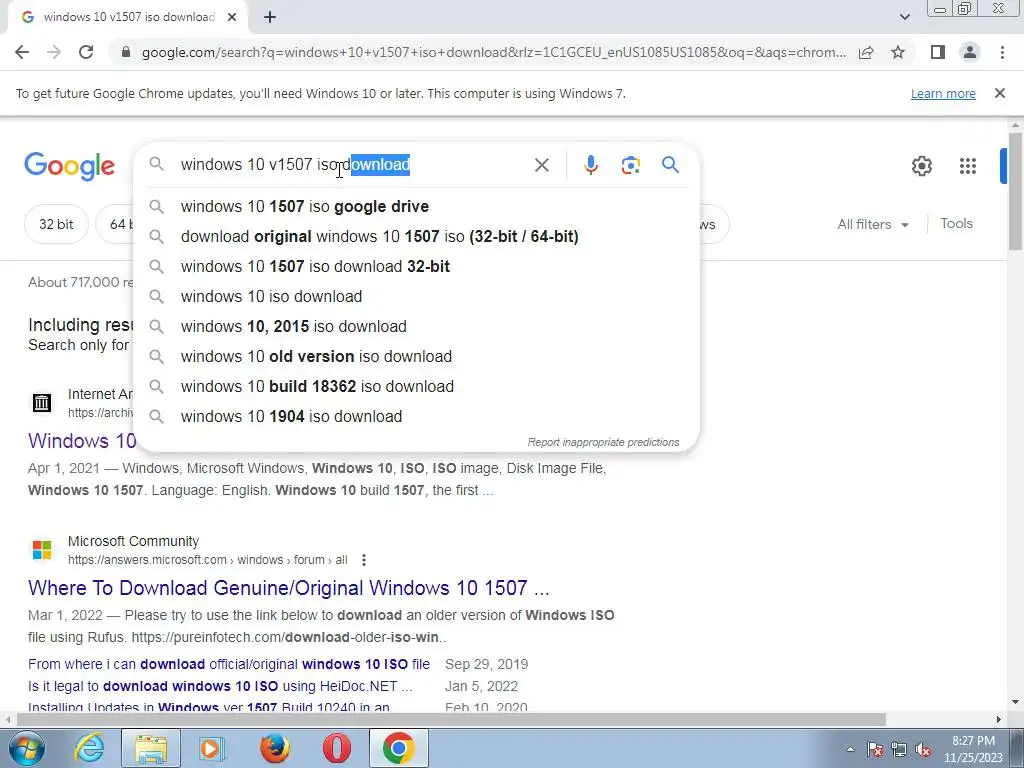The image size is (1024, 768).
Task: Open the tab search dropdown arrow
Action: 904,17
